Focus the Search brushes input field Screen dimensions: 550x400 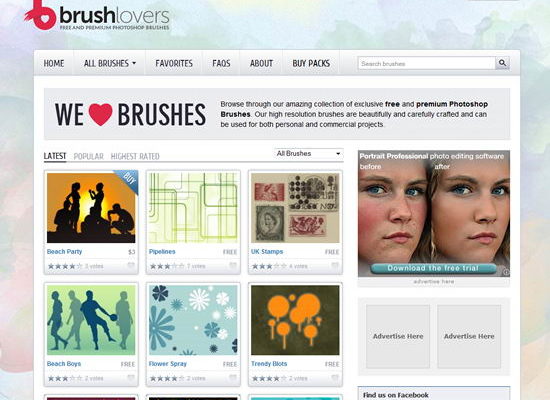click(427, 64)
